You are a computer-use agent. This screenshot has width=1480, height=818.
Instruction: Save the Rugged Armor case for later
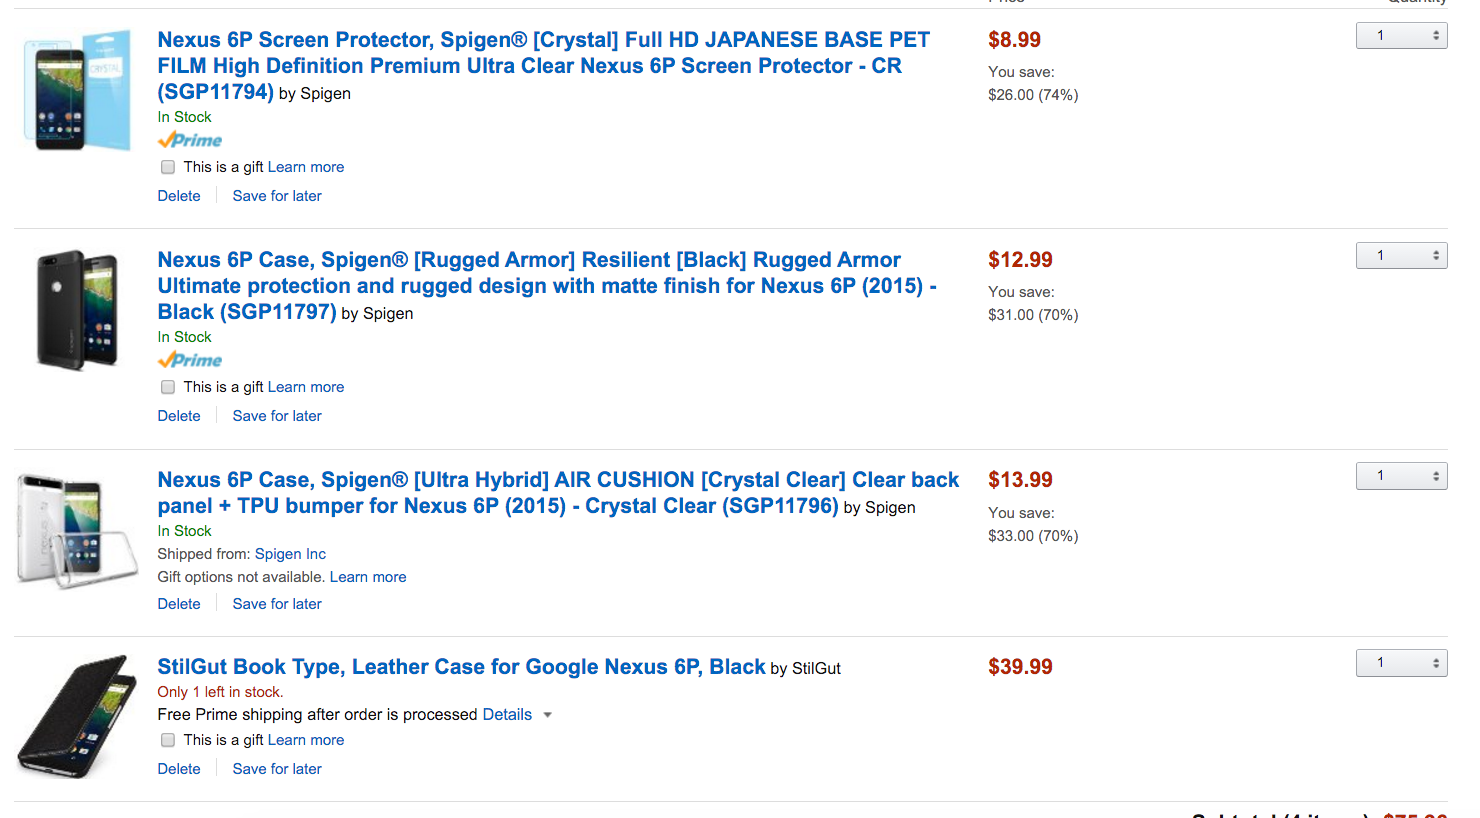pos(277,416)
